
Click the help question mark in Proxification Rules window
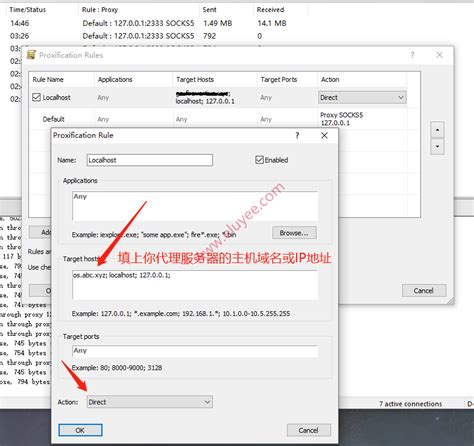tap(412, 55)
